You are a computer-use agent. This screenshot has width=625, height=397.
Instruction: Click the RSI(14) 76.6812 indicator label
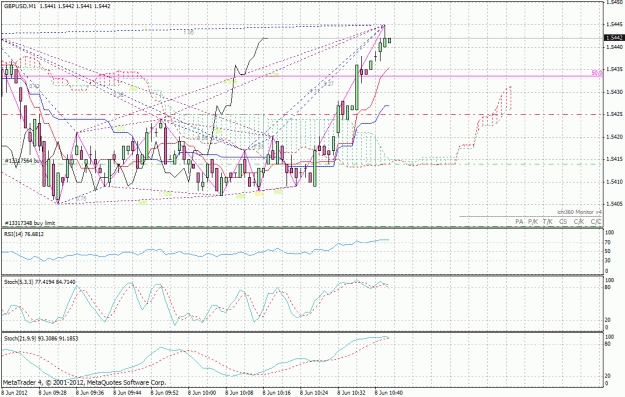pos(24,234)
